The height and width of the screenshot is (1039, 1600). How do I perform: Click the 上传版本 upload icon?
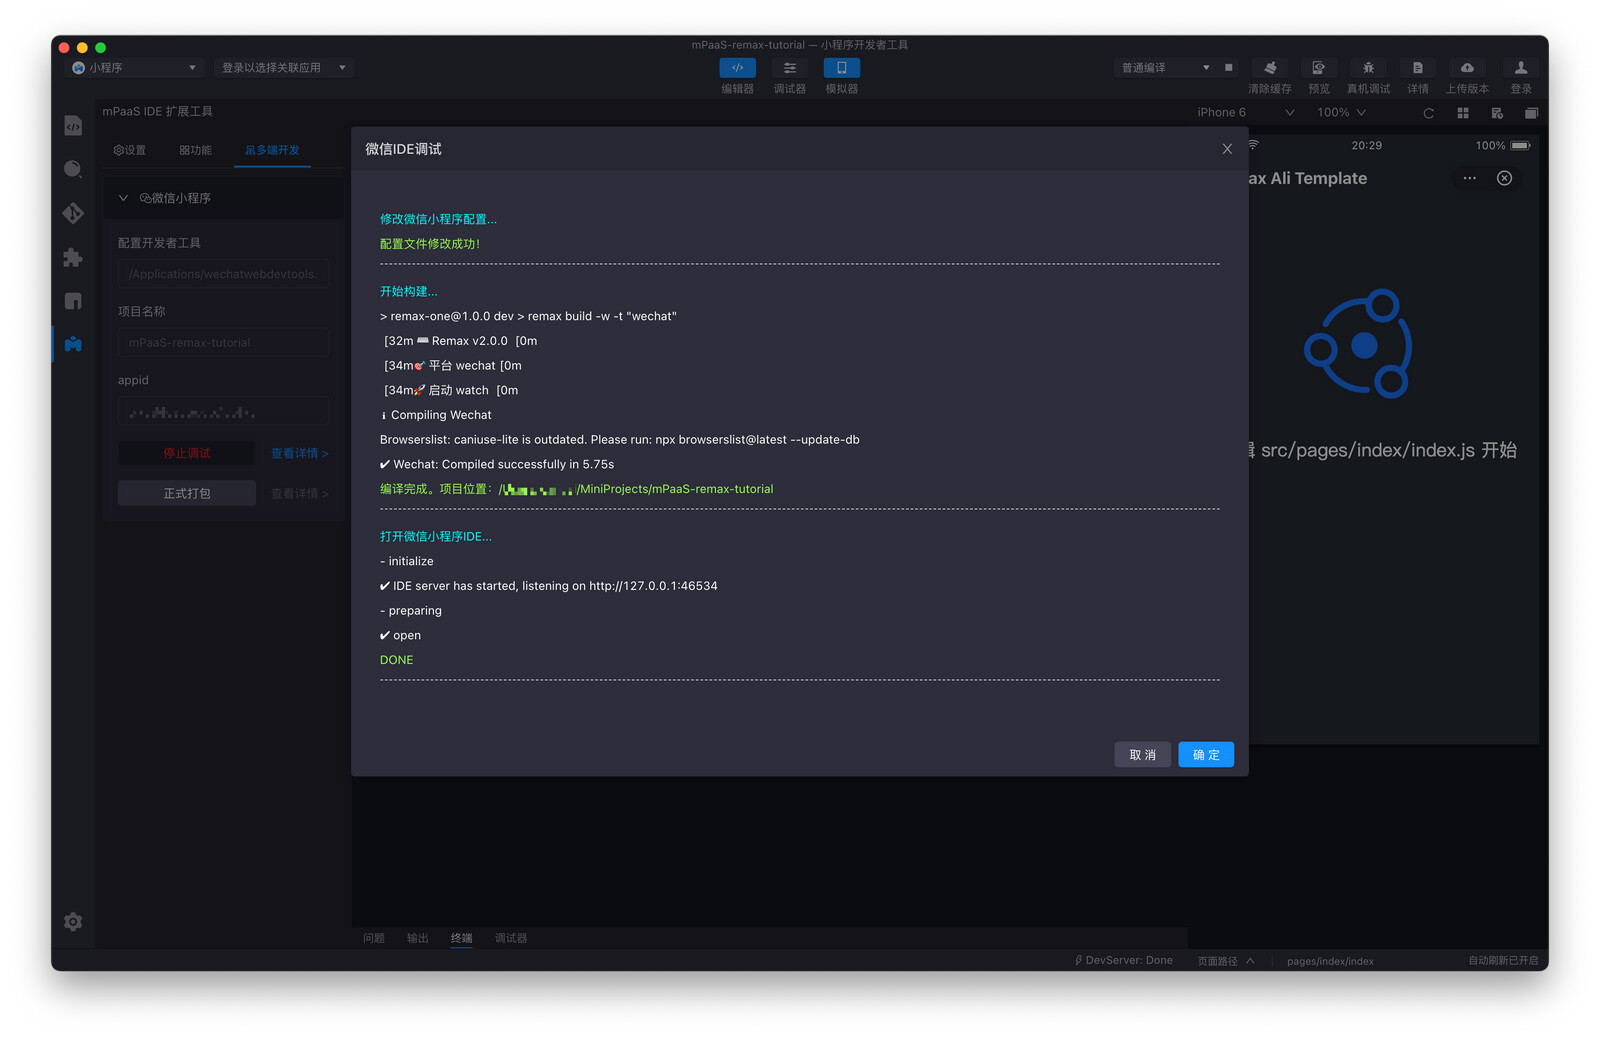coord(1466,68)
